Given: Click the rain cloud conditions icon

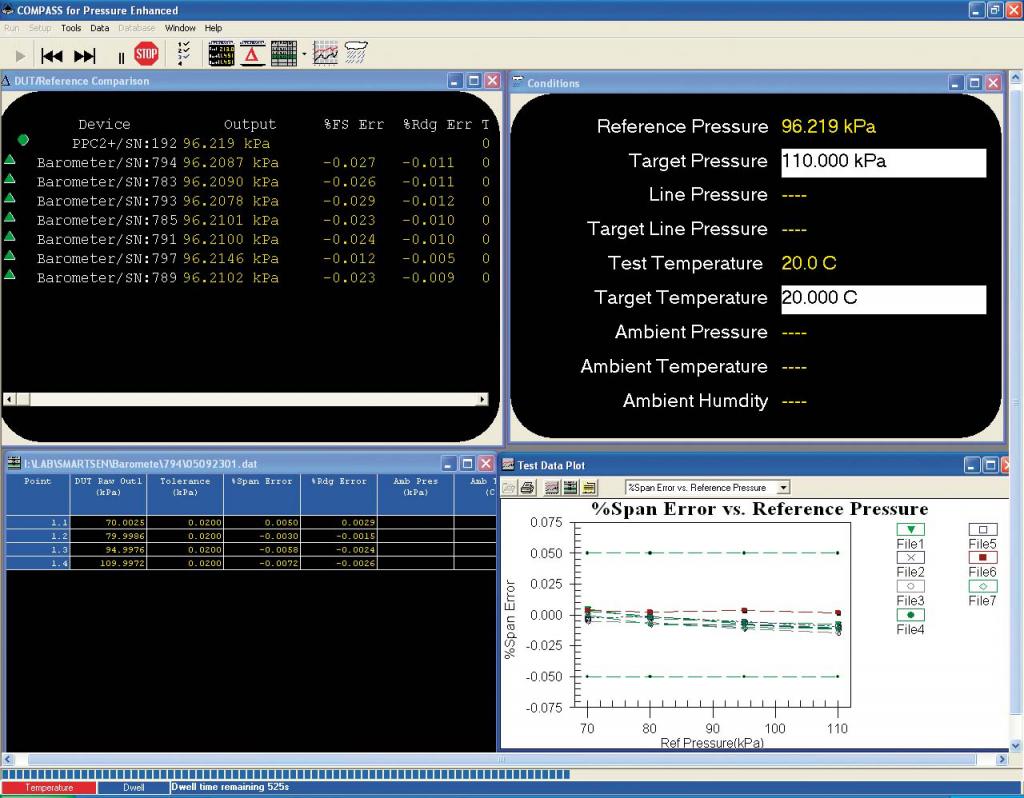Looking at the screenshot, I should point(356,52).
